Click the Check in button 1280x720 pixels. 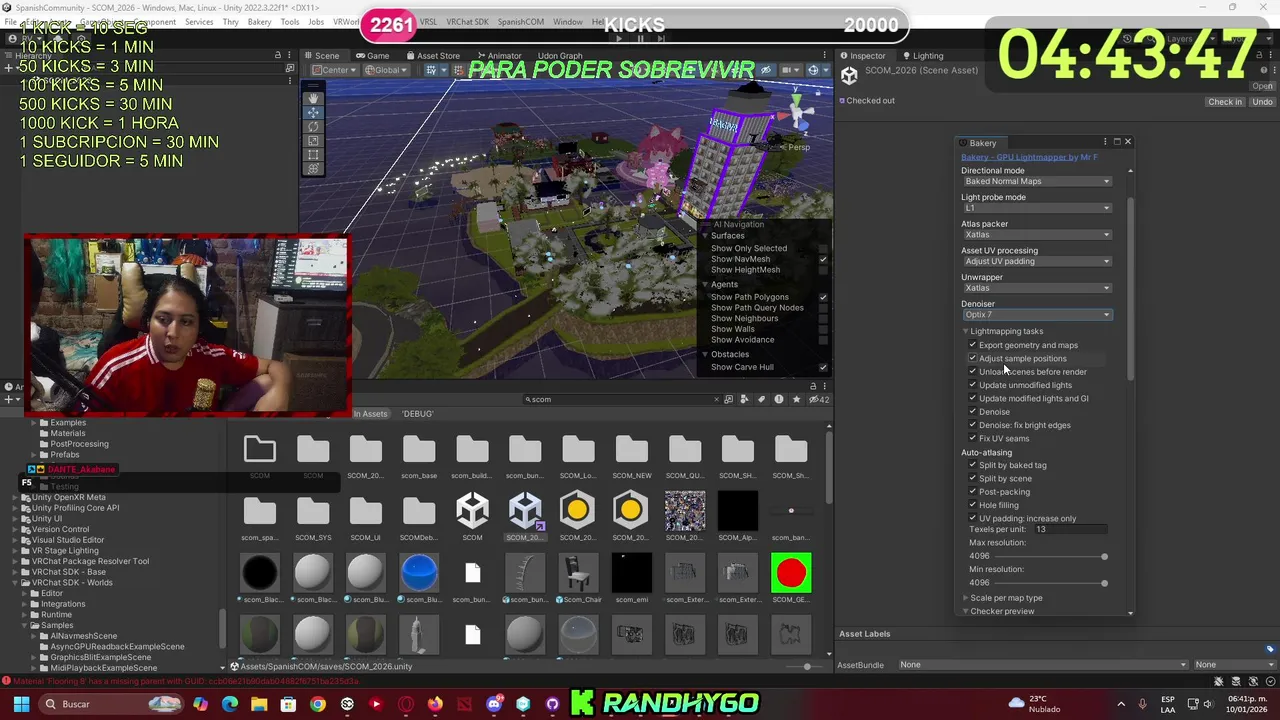(1224, 102)
